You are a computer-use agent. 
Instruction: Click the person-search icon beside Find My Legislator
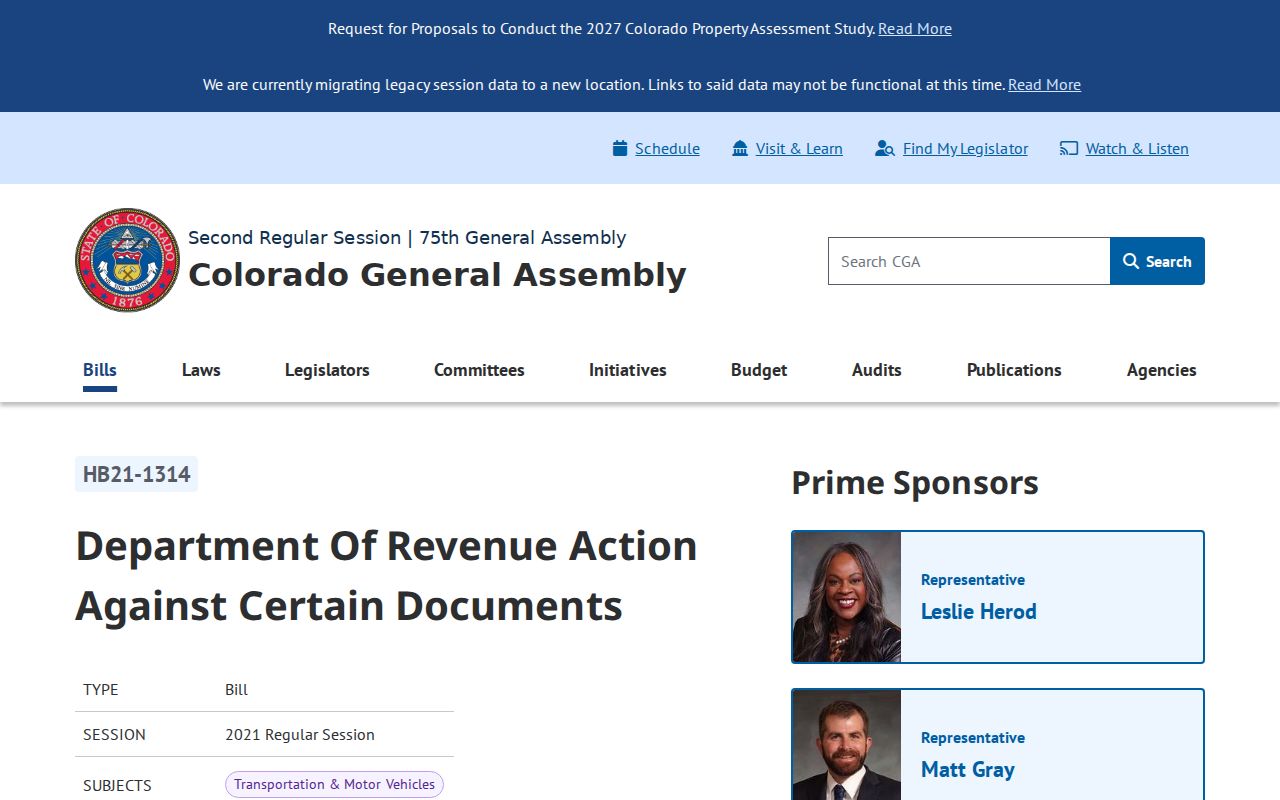click(884, 148)
